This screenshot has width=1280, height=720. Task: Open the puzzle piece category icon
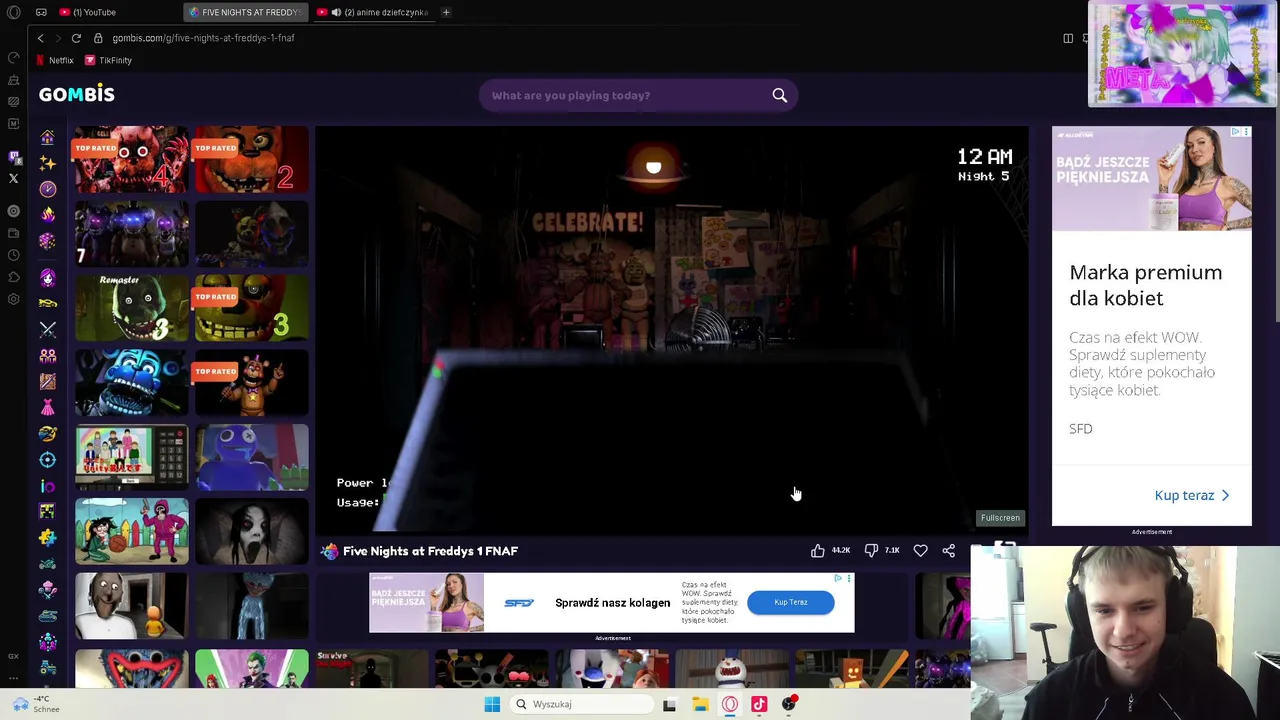coord(47,537)
